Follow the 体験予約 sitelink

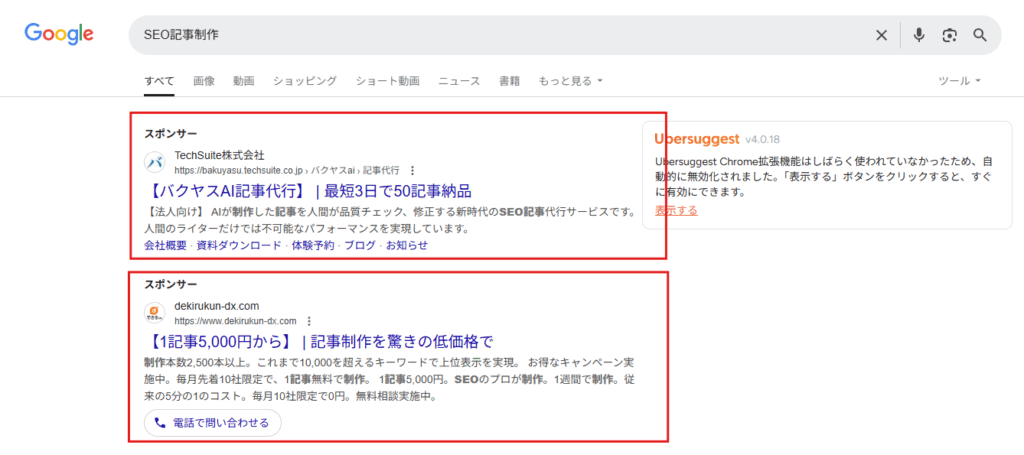(x=313, y=245)
